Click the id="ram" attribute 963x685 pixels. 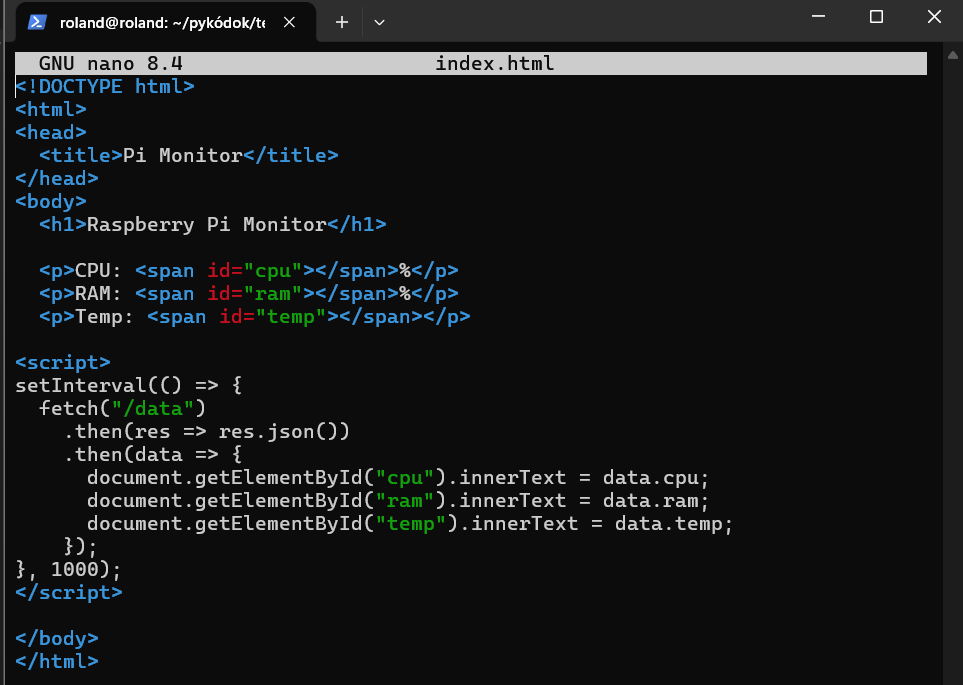255,294
